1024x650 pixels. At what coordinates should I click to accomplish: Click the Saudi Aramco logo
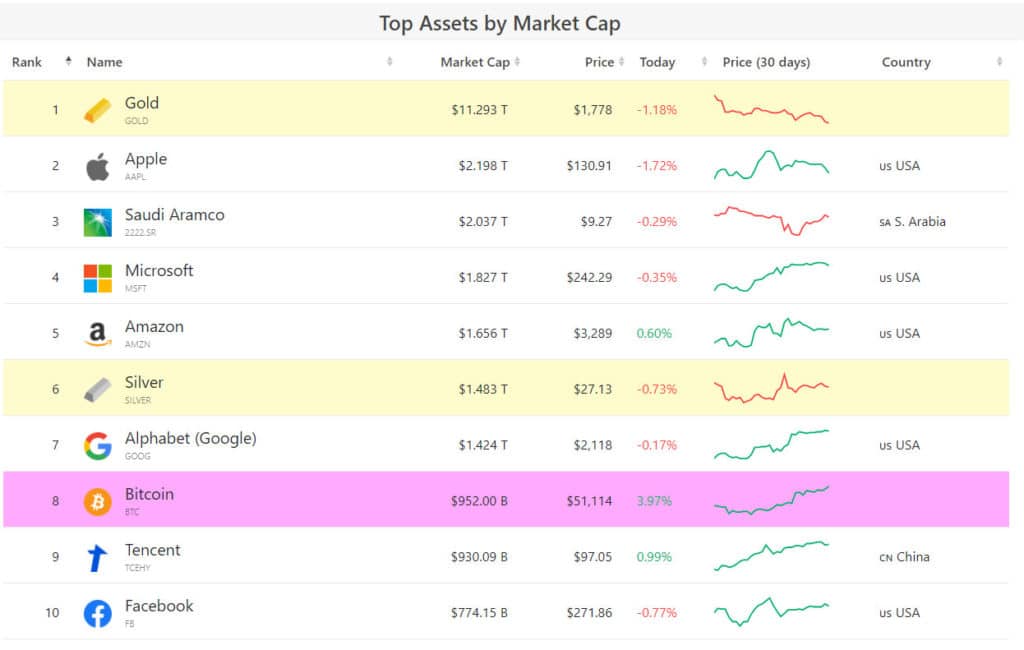point(97,222)
